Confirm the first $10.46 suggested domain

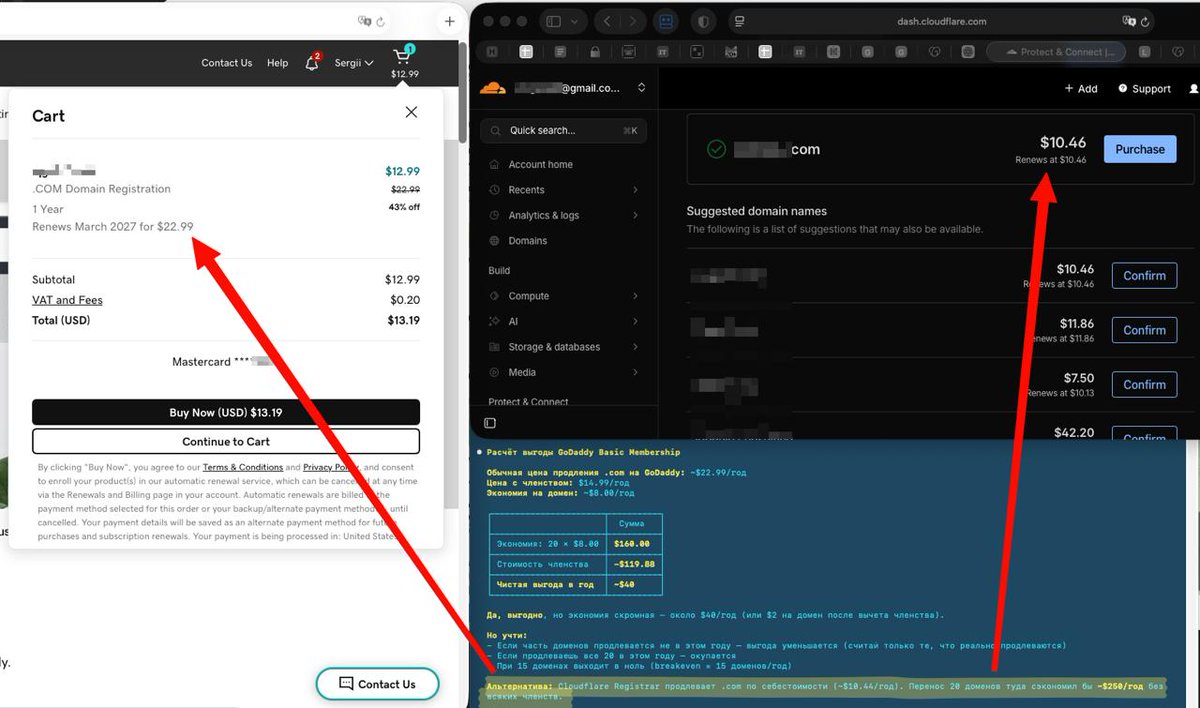click(1144, 276)
